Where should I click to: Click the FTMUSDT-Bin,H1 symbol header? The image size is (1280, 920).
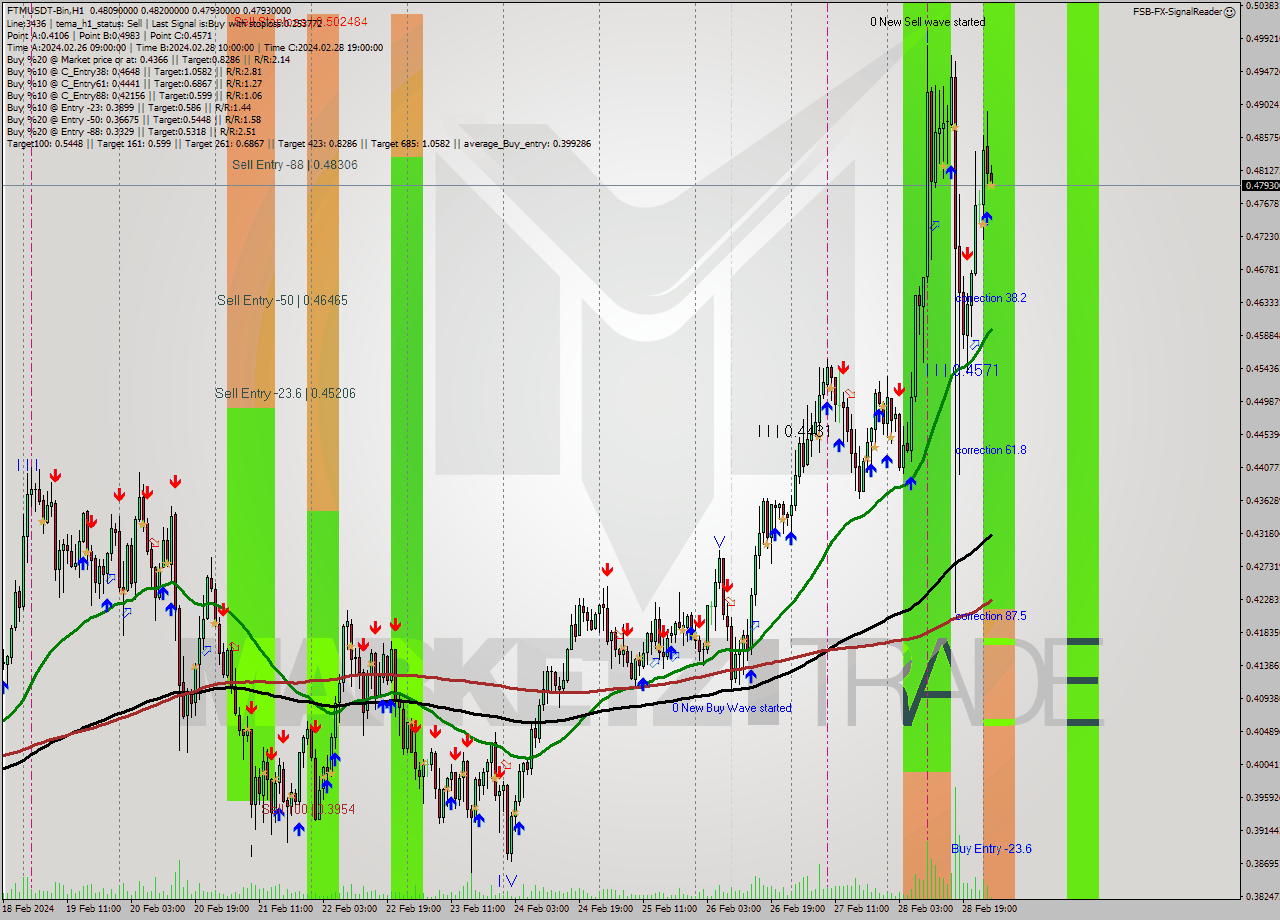(45, 10)
